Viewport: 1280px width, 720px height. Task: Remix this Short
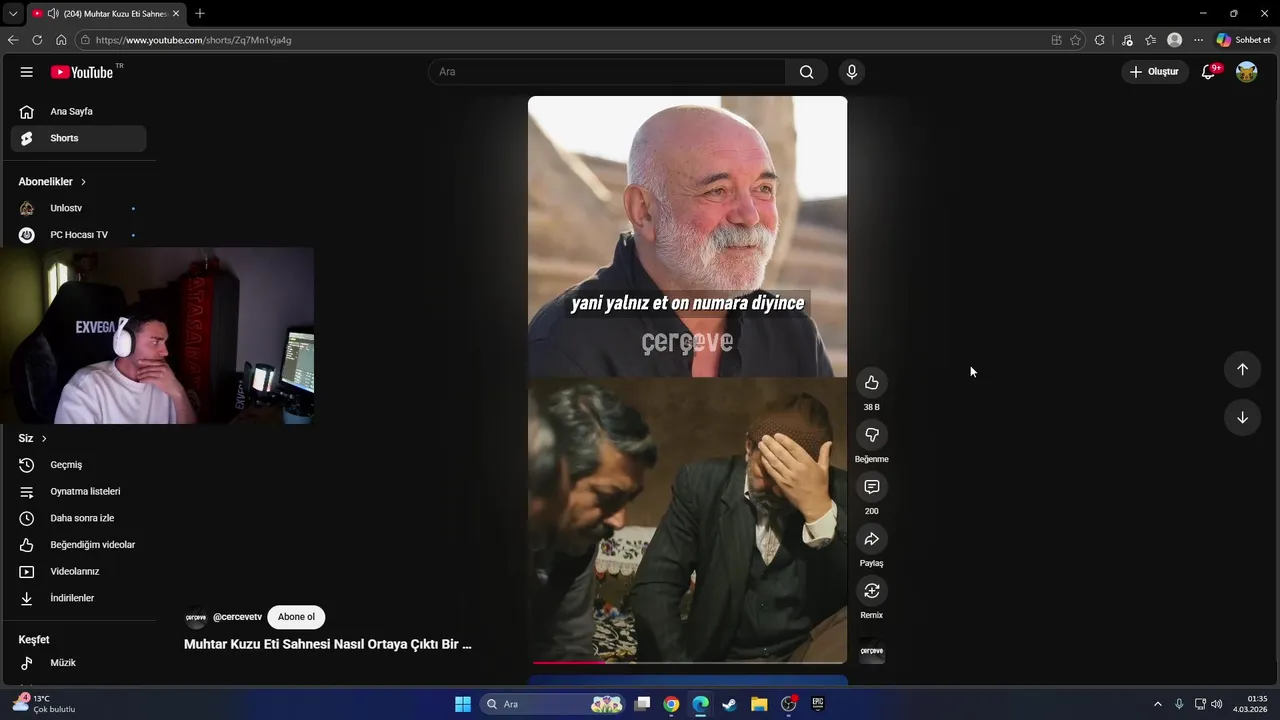click(x=872, y=591)
